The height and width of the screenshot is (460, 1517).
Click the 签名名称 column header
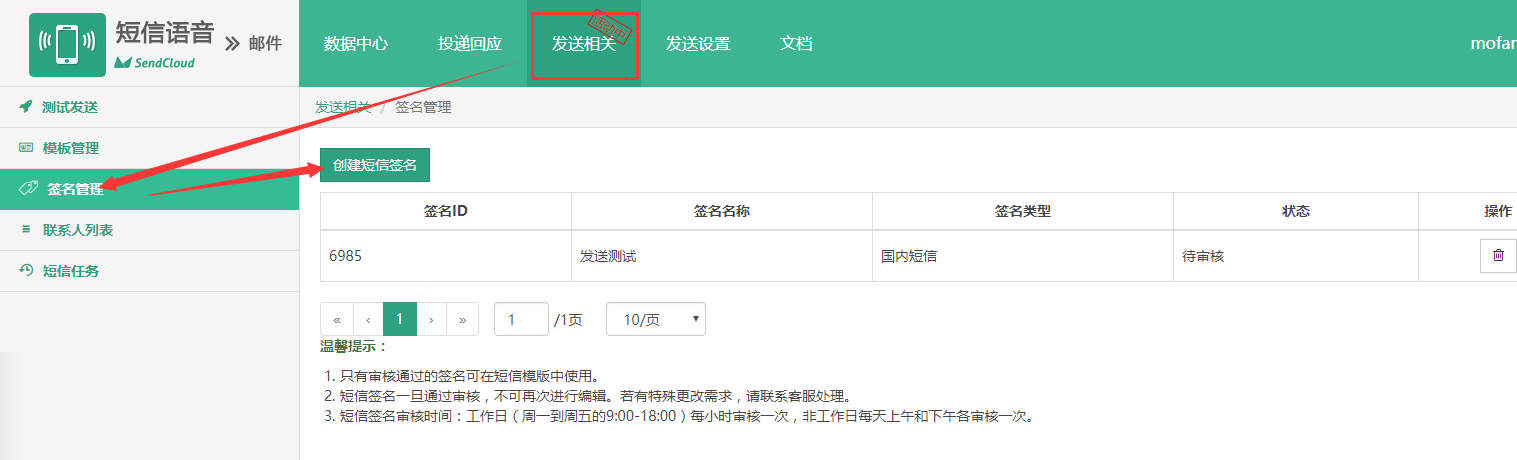[x=722, y=211]
